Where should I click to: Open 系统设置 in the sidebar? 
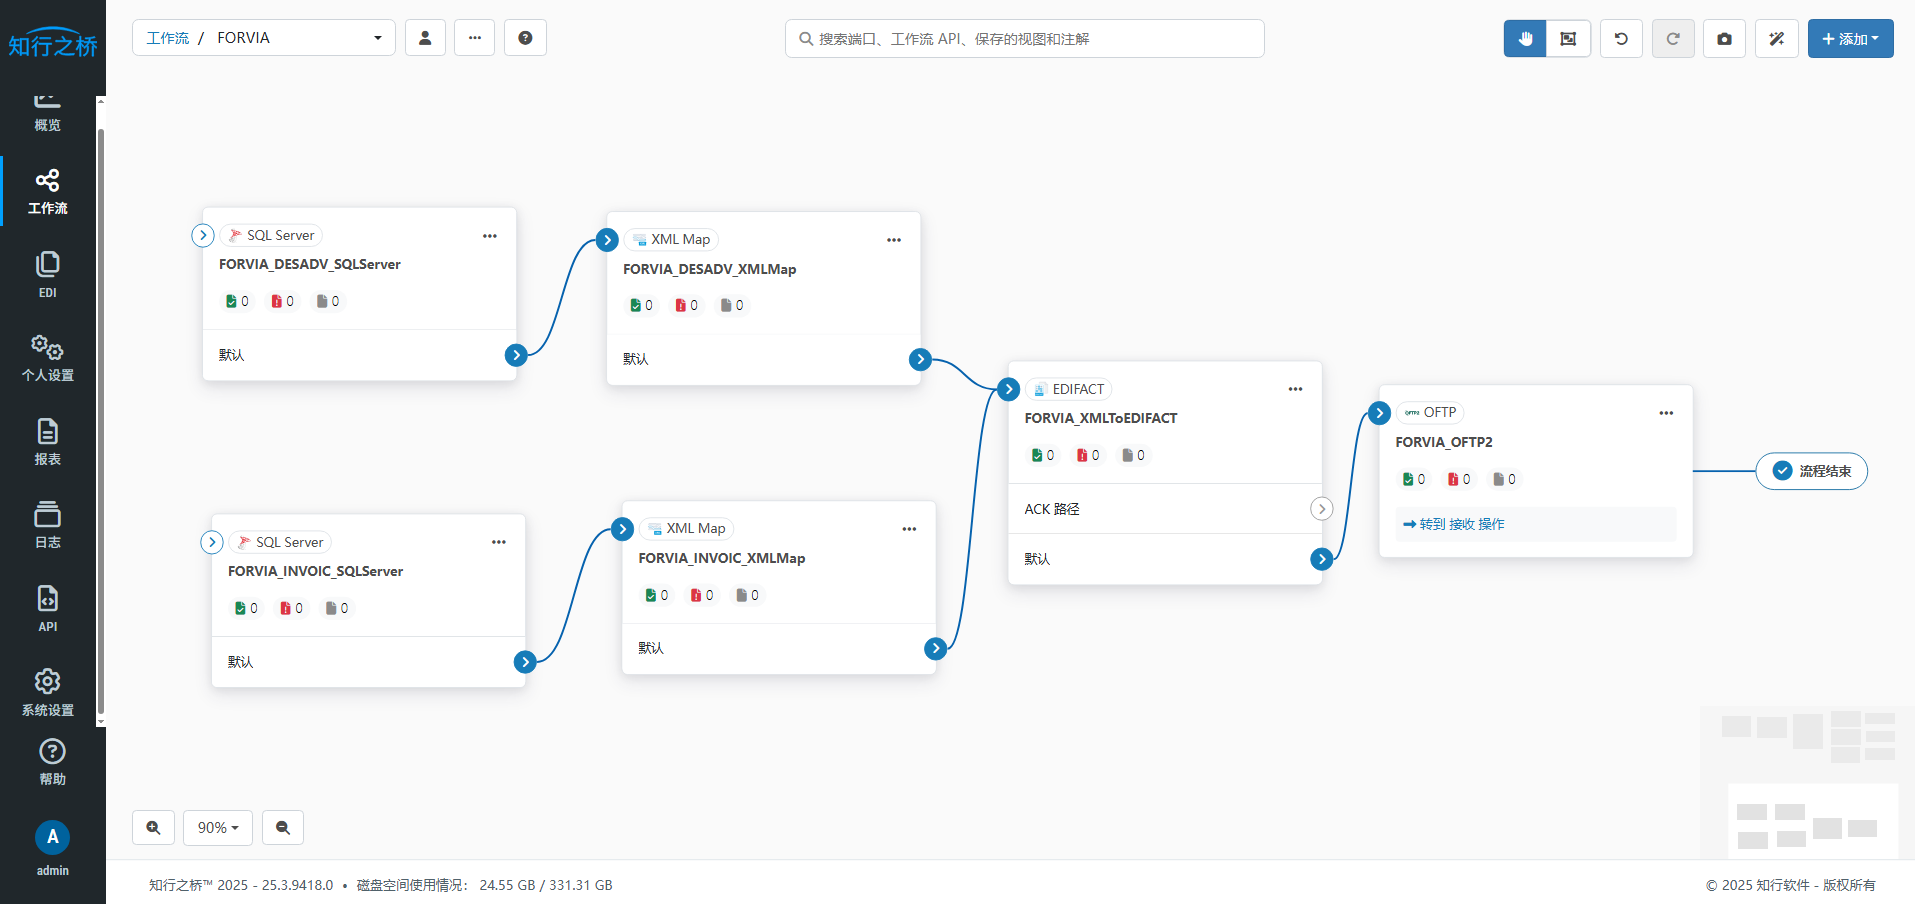coord(47,692)
